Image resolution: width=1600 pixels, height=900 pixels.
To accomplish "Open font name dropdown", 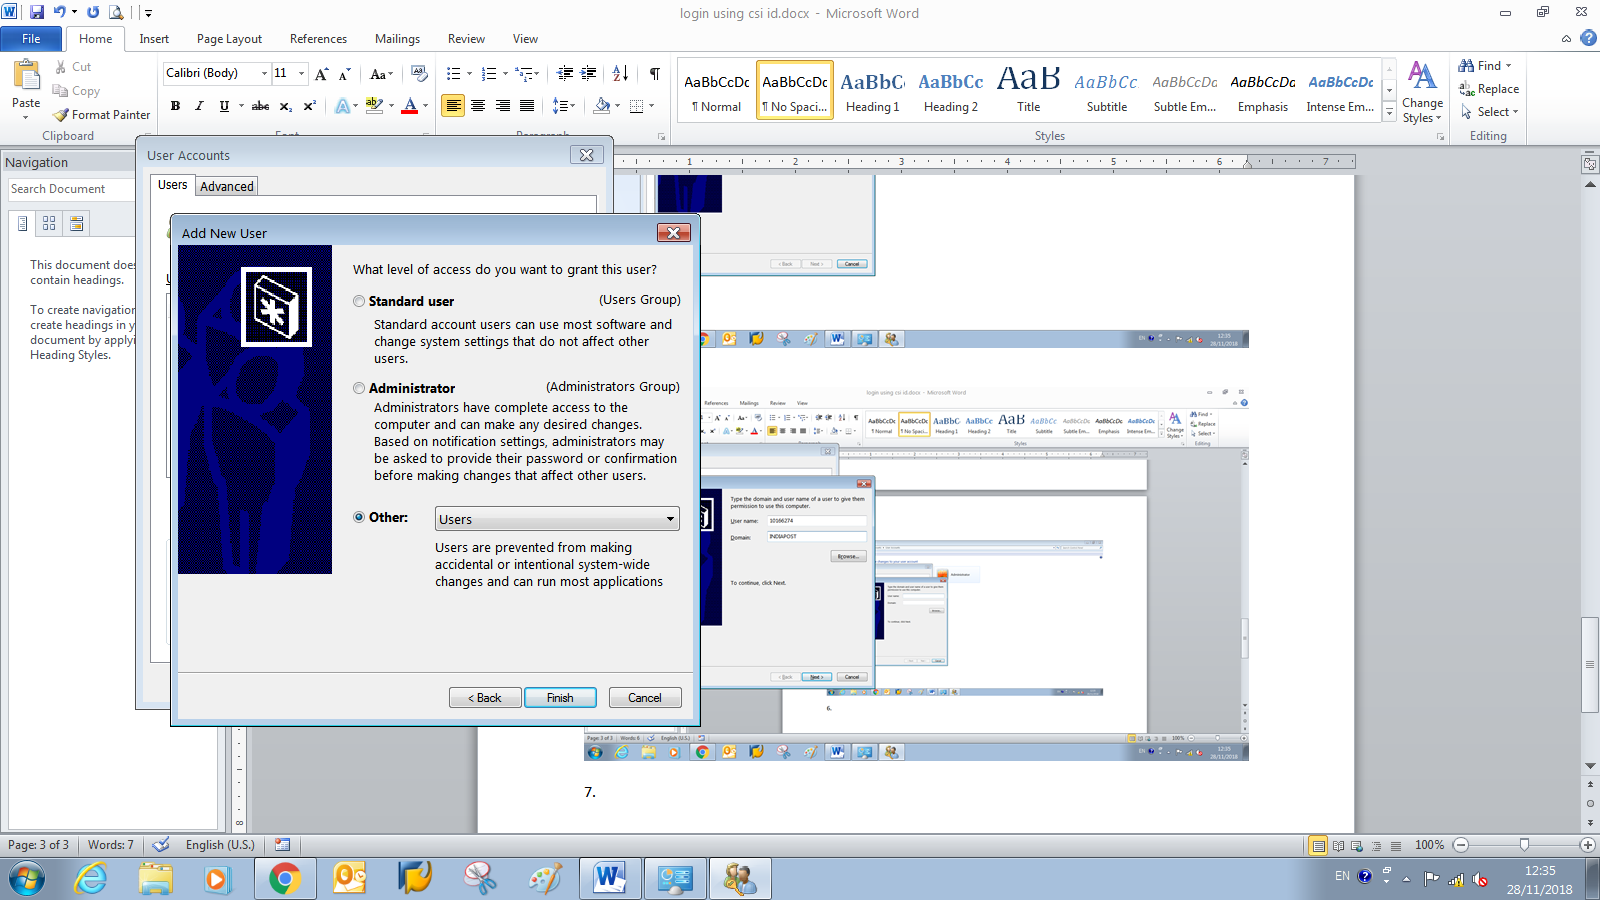I will pos(264,73).
